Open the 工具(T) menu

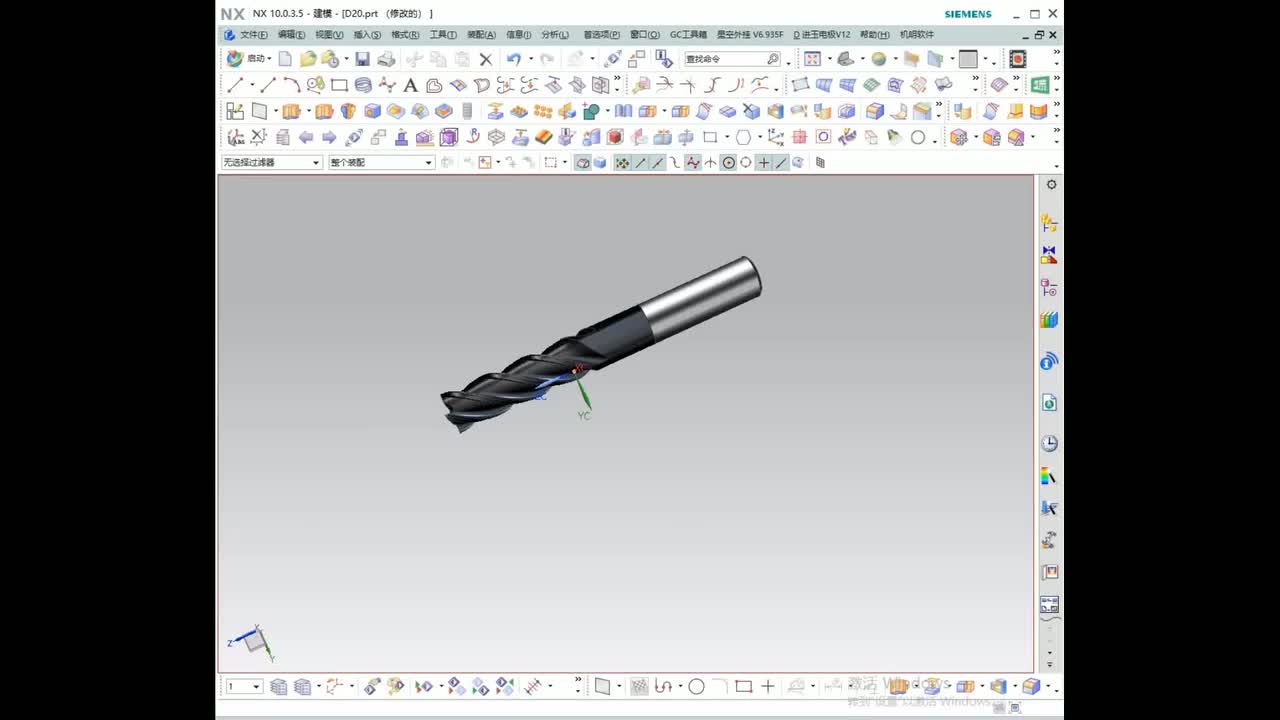pyautogui.click(x=443, y=35)
